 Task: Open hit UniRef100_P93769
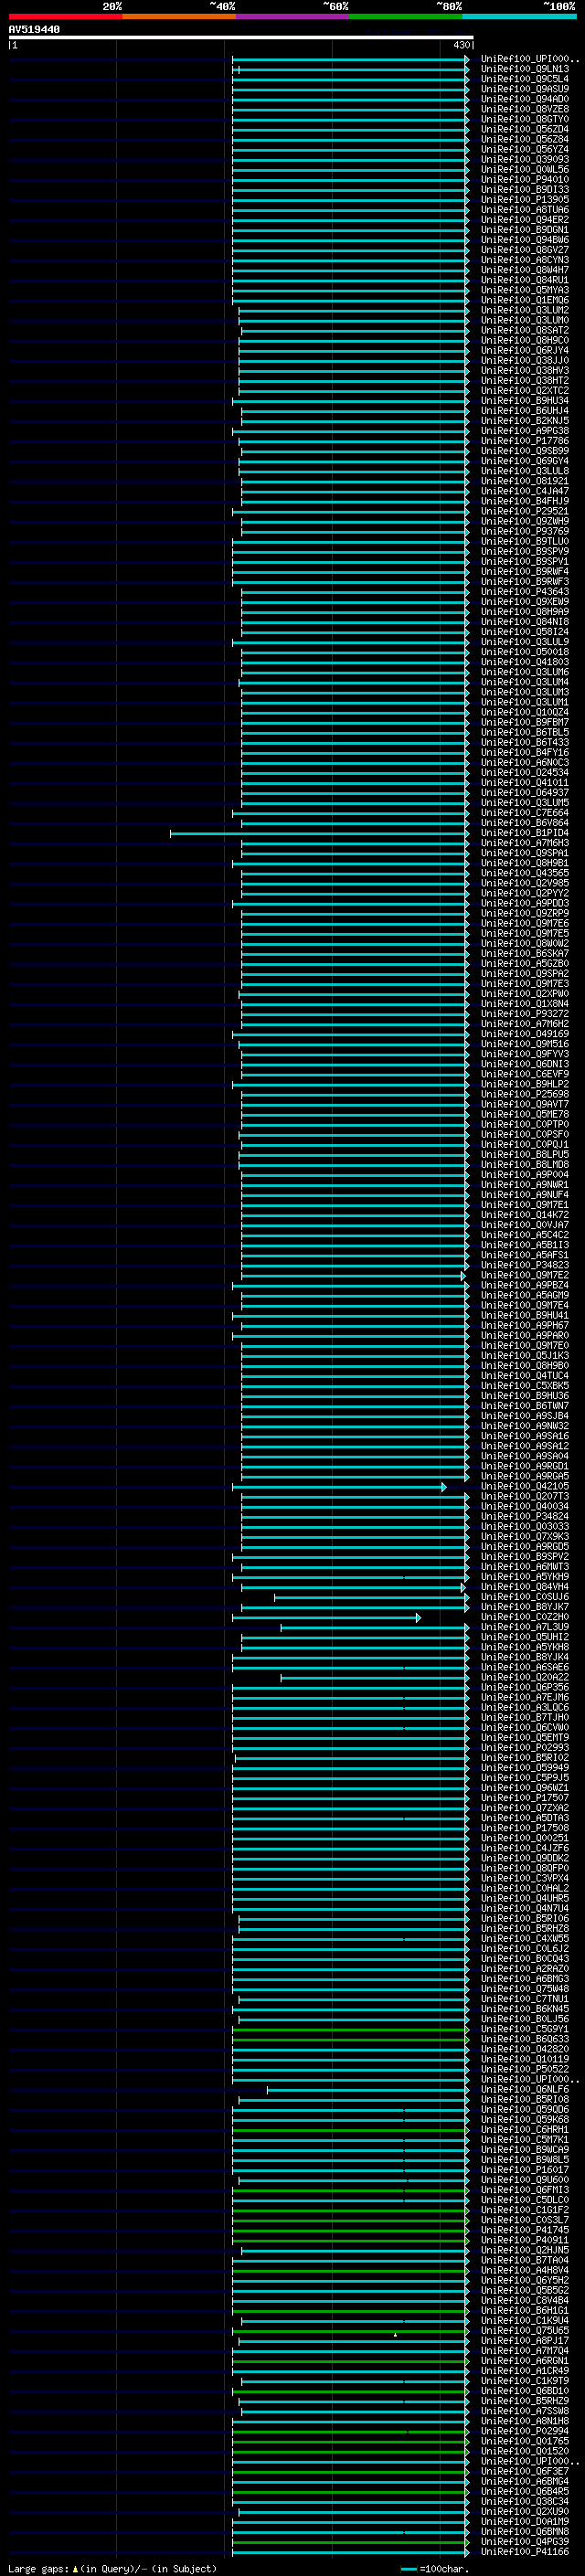[525, 531]
